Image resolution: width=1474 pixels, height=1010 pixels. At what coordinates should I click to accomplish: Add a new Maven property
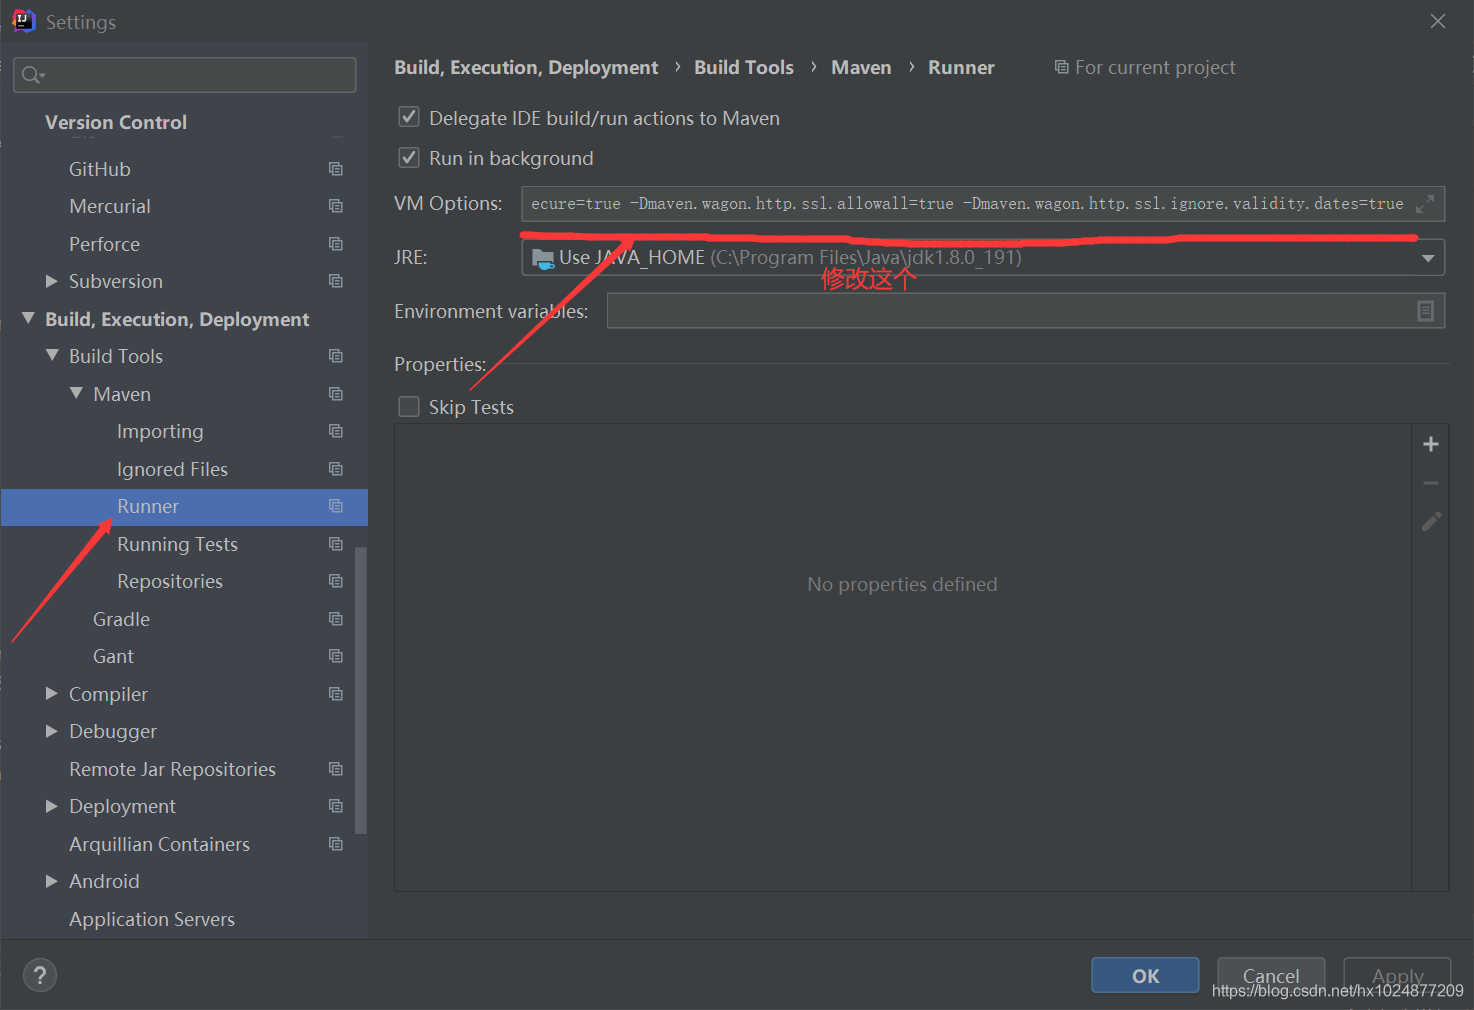pyautogui.click(x=1431, y=444)
